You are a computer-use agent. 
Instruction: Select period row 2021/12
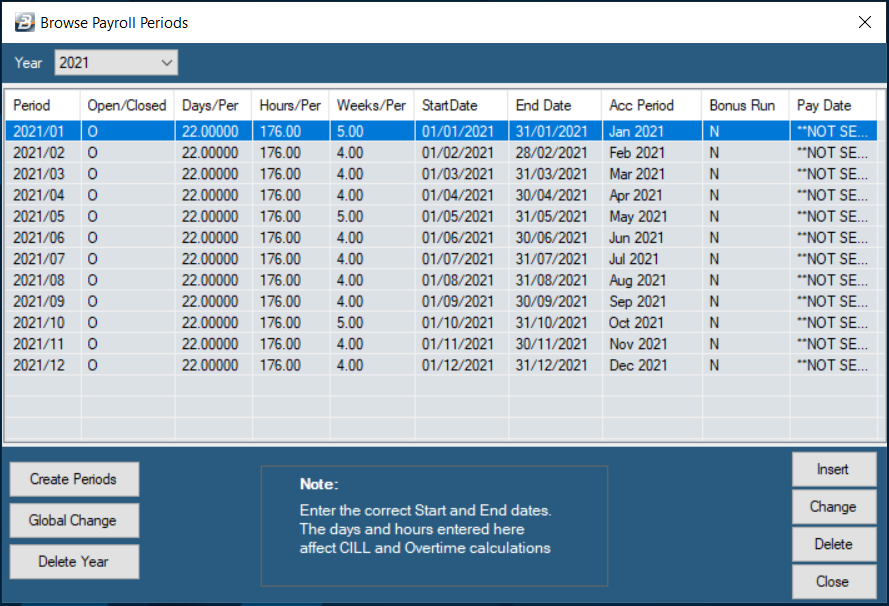point(441,365)
